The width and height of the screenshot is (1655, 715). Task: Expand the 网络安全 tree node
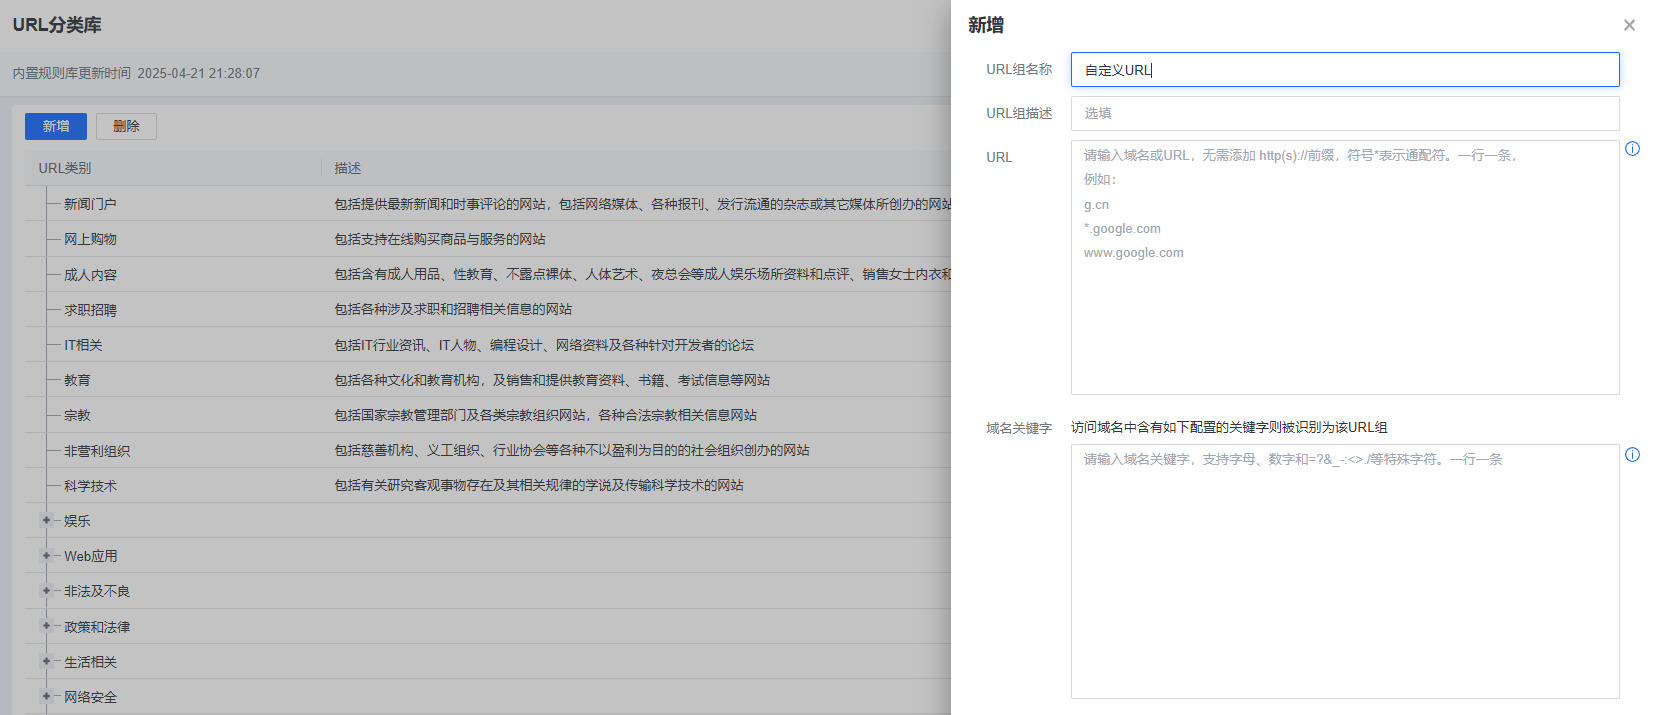click(46, 696)
